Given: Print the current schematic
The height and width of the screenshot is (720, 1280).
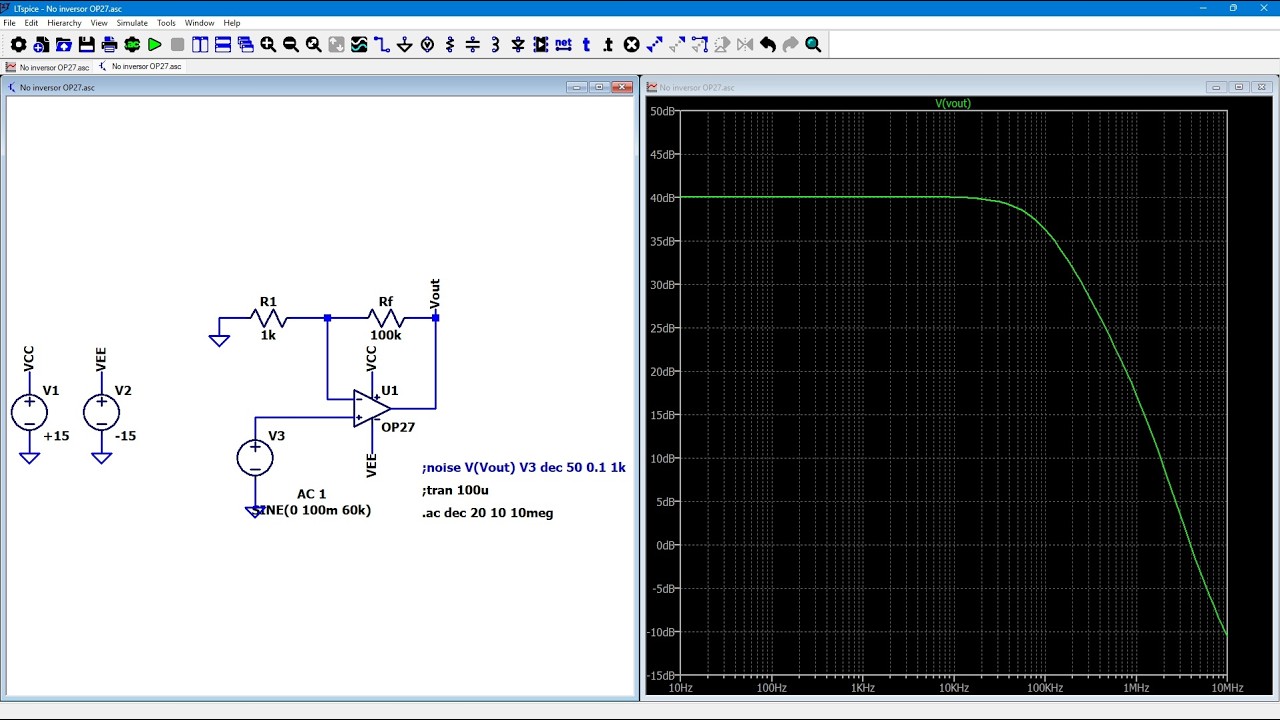Looking at the screenshot, I should coord(109,44).
